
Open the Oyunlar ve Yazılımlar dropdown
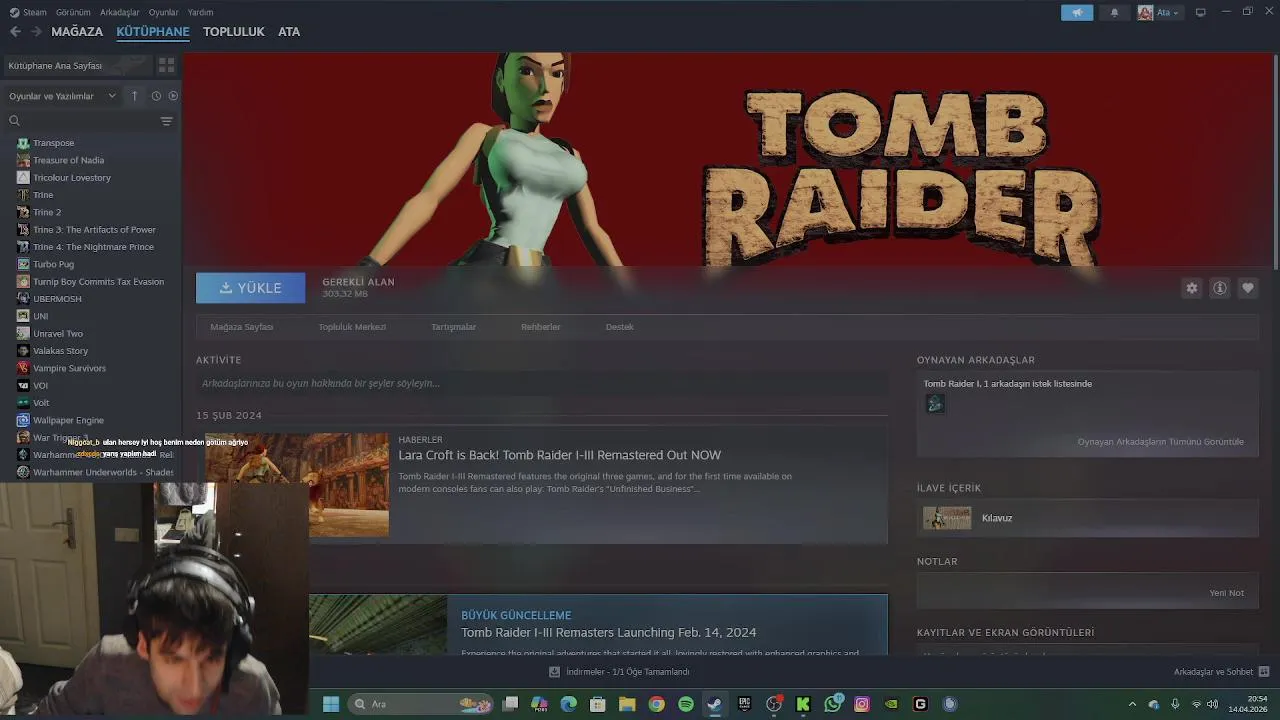(x=62, y=96)
